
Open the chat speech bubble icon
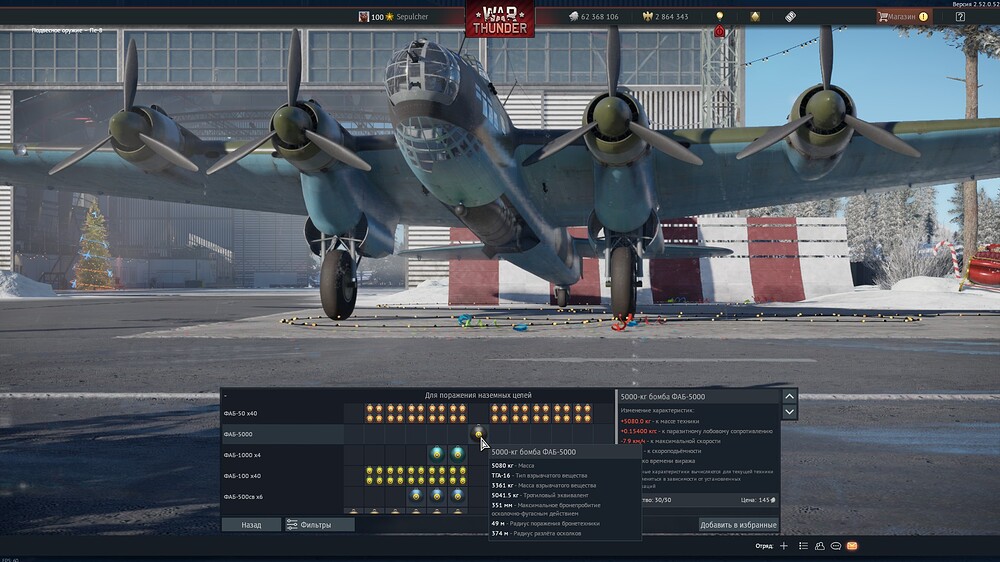coord(835,546)
